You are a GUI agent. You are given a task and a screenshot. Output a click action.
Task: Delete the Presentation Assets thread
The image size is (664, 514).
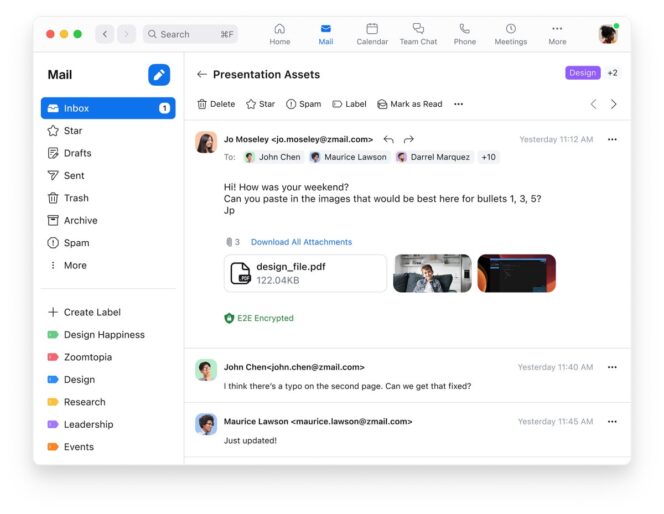tap(216, 104)
